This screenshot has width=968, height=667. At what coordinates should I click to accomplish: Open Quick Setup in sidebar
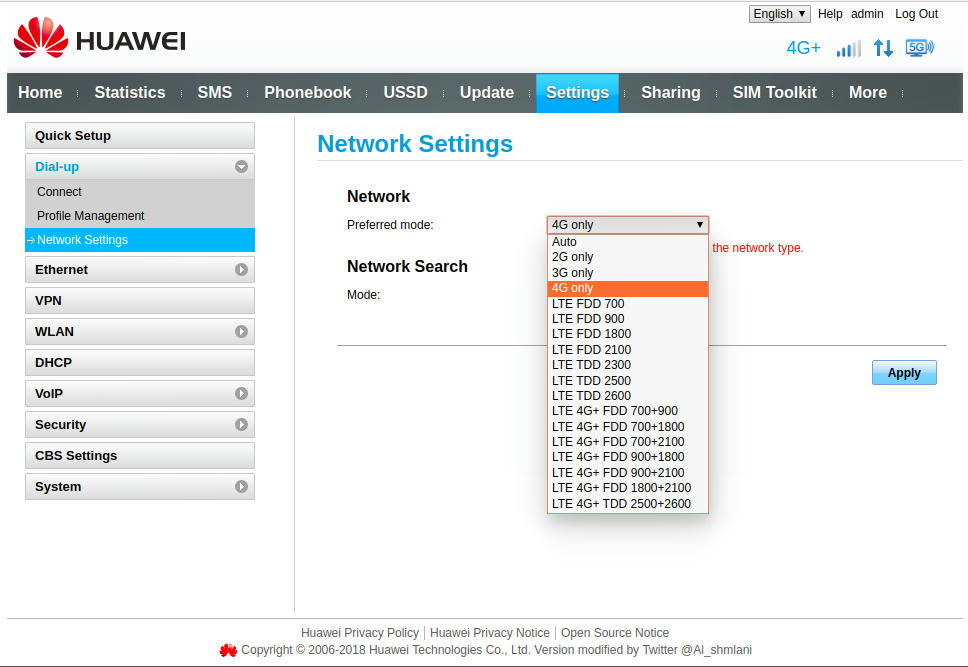(140, 136)
